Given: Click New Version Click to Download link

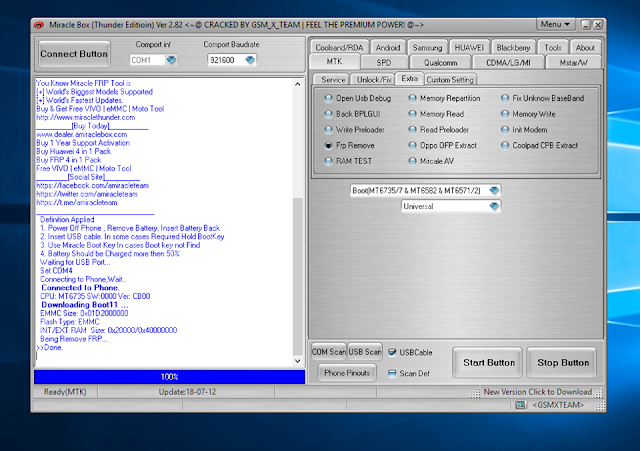Looking at the screenshot, I should (538, 392).
